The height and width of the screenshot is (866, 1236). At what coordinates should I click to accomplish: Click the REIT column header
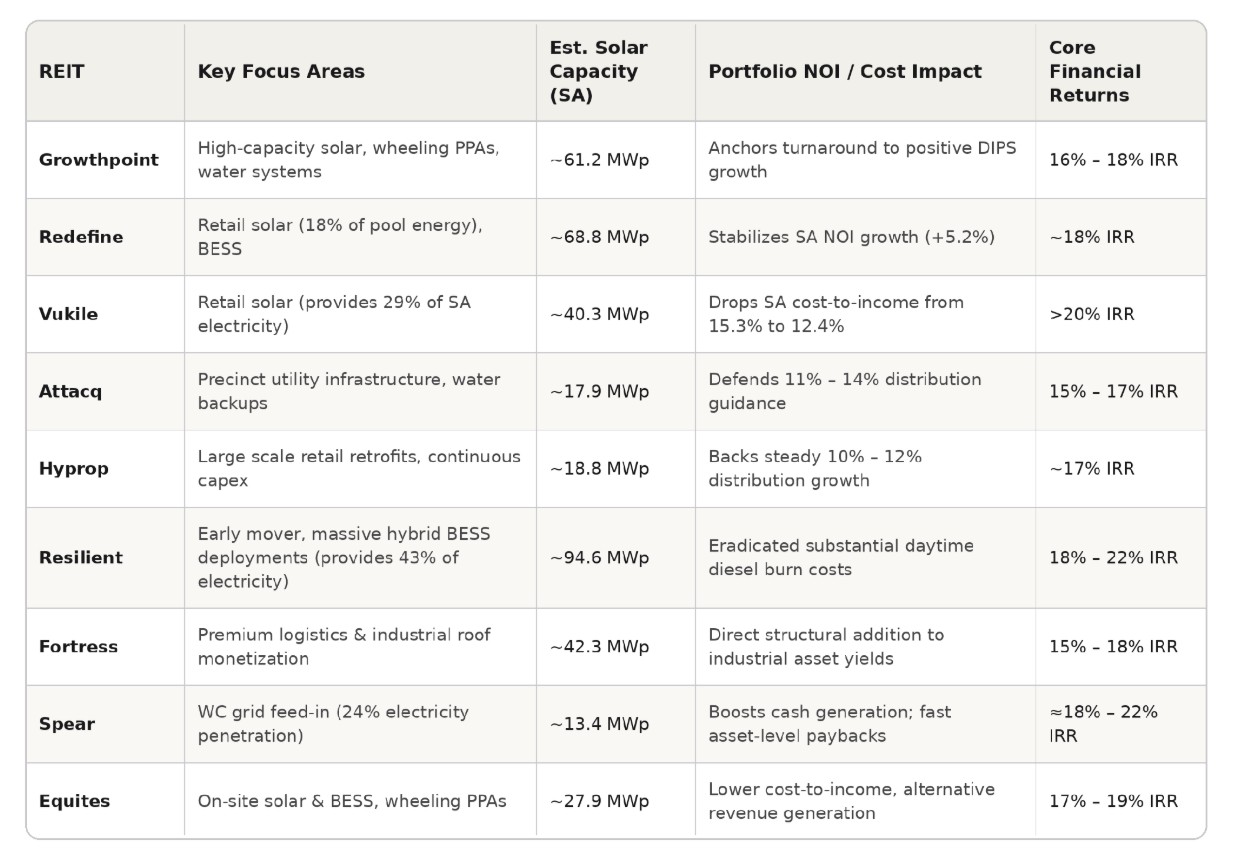click(60, 72)
